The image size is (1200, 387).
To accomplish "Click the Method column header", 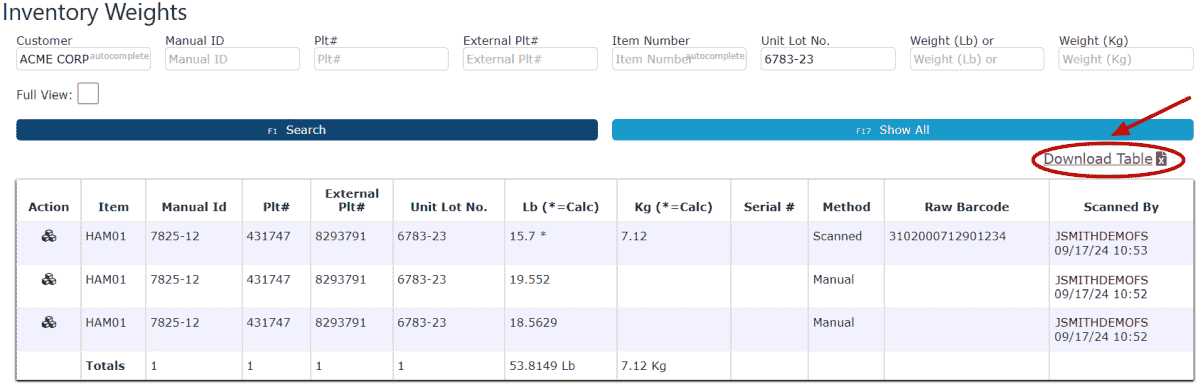I will [846, 207].
